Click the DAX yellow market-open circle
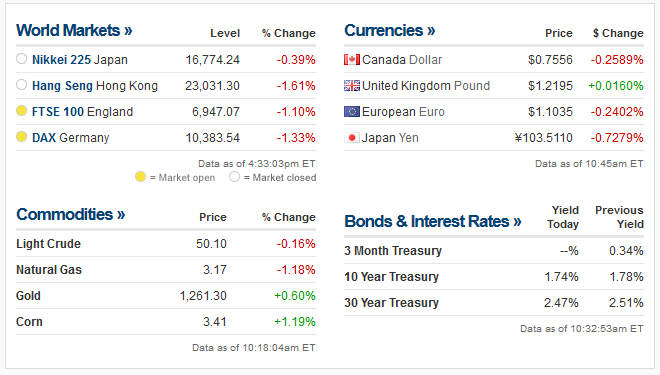 tap(21, 137)
